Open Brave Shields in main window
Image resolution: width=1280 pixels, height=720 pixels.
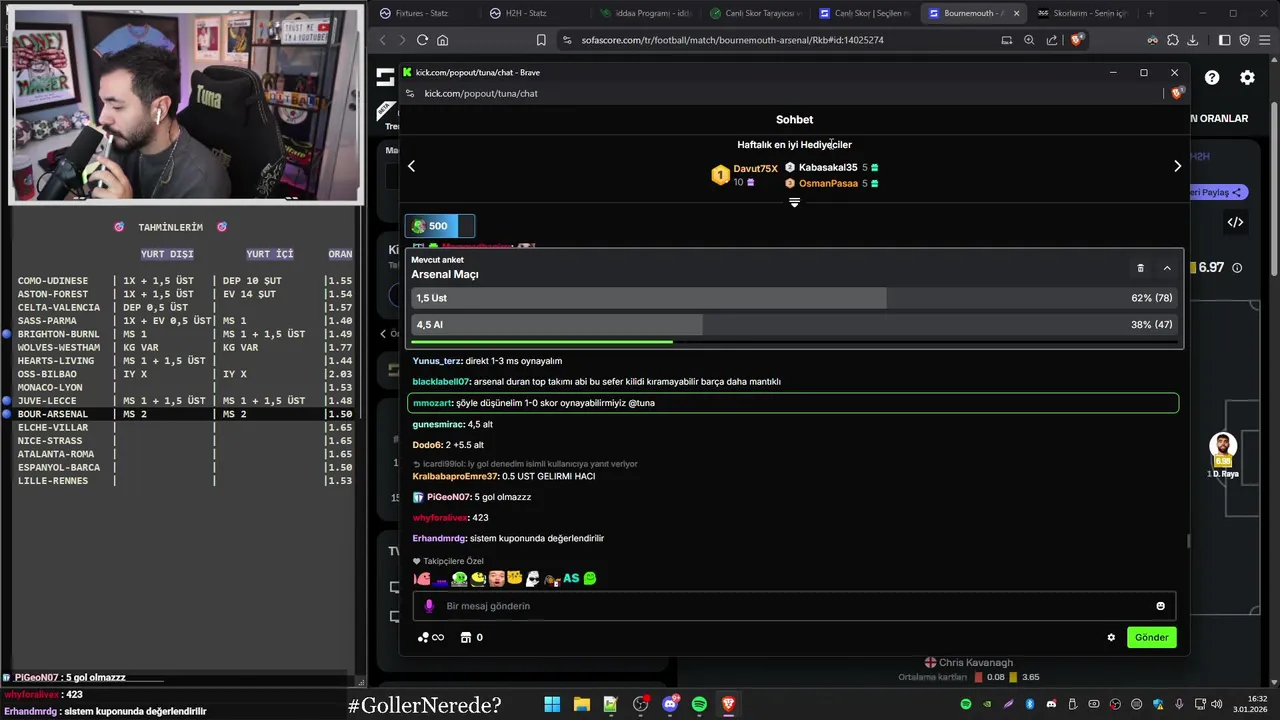click(1077, 40)
